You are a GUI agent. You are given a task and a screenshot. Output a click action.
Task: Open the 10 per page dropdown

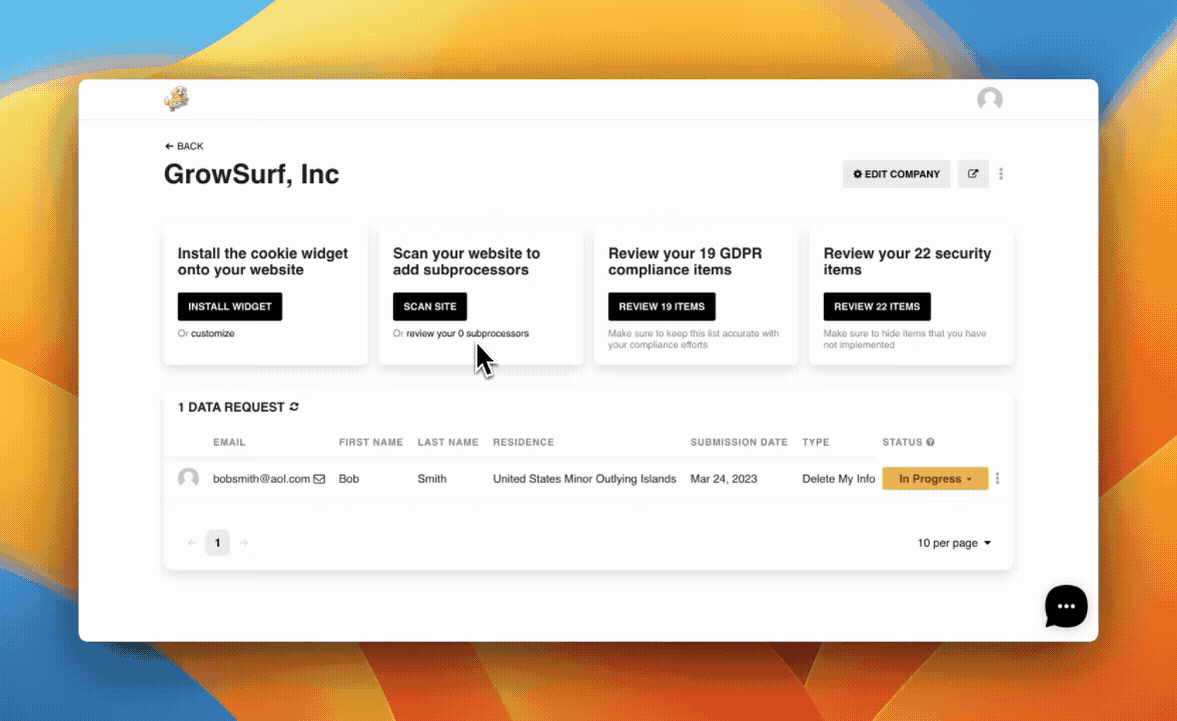tap(954, 543)
